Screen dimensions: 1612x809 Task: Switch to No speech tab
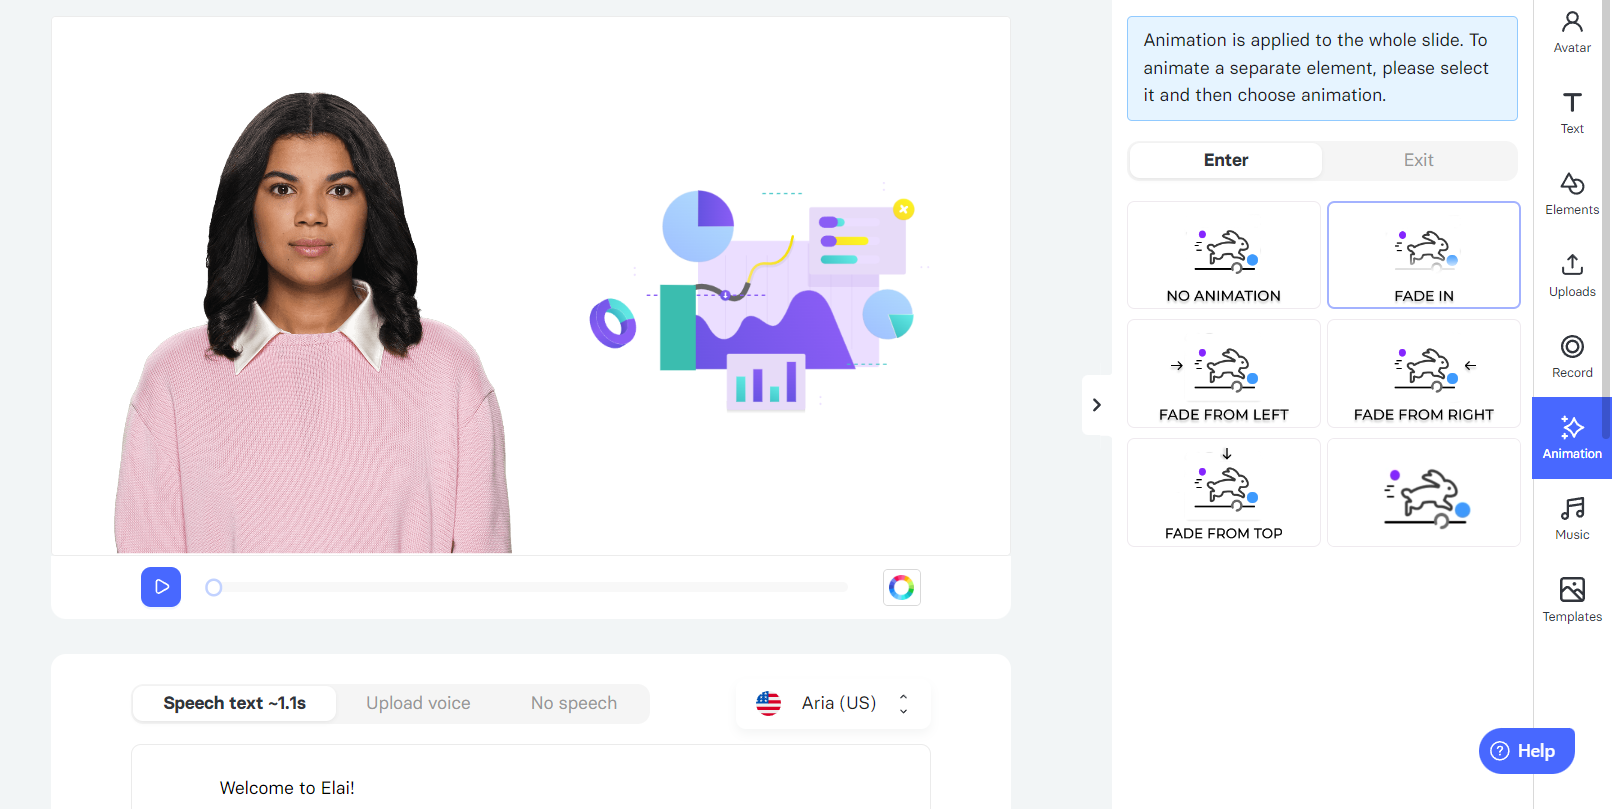[x=574, y=703]
